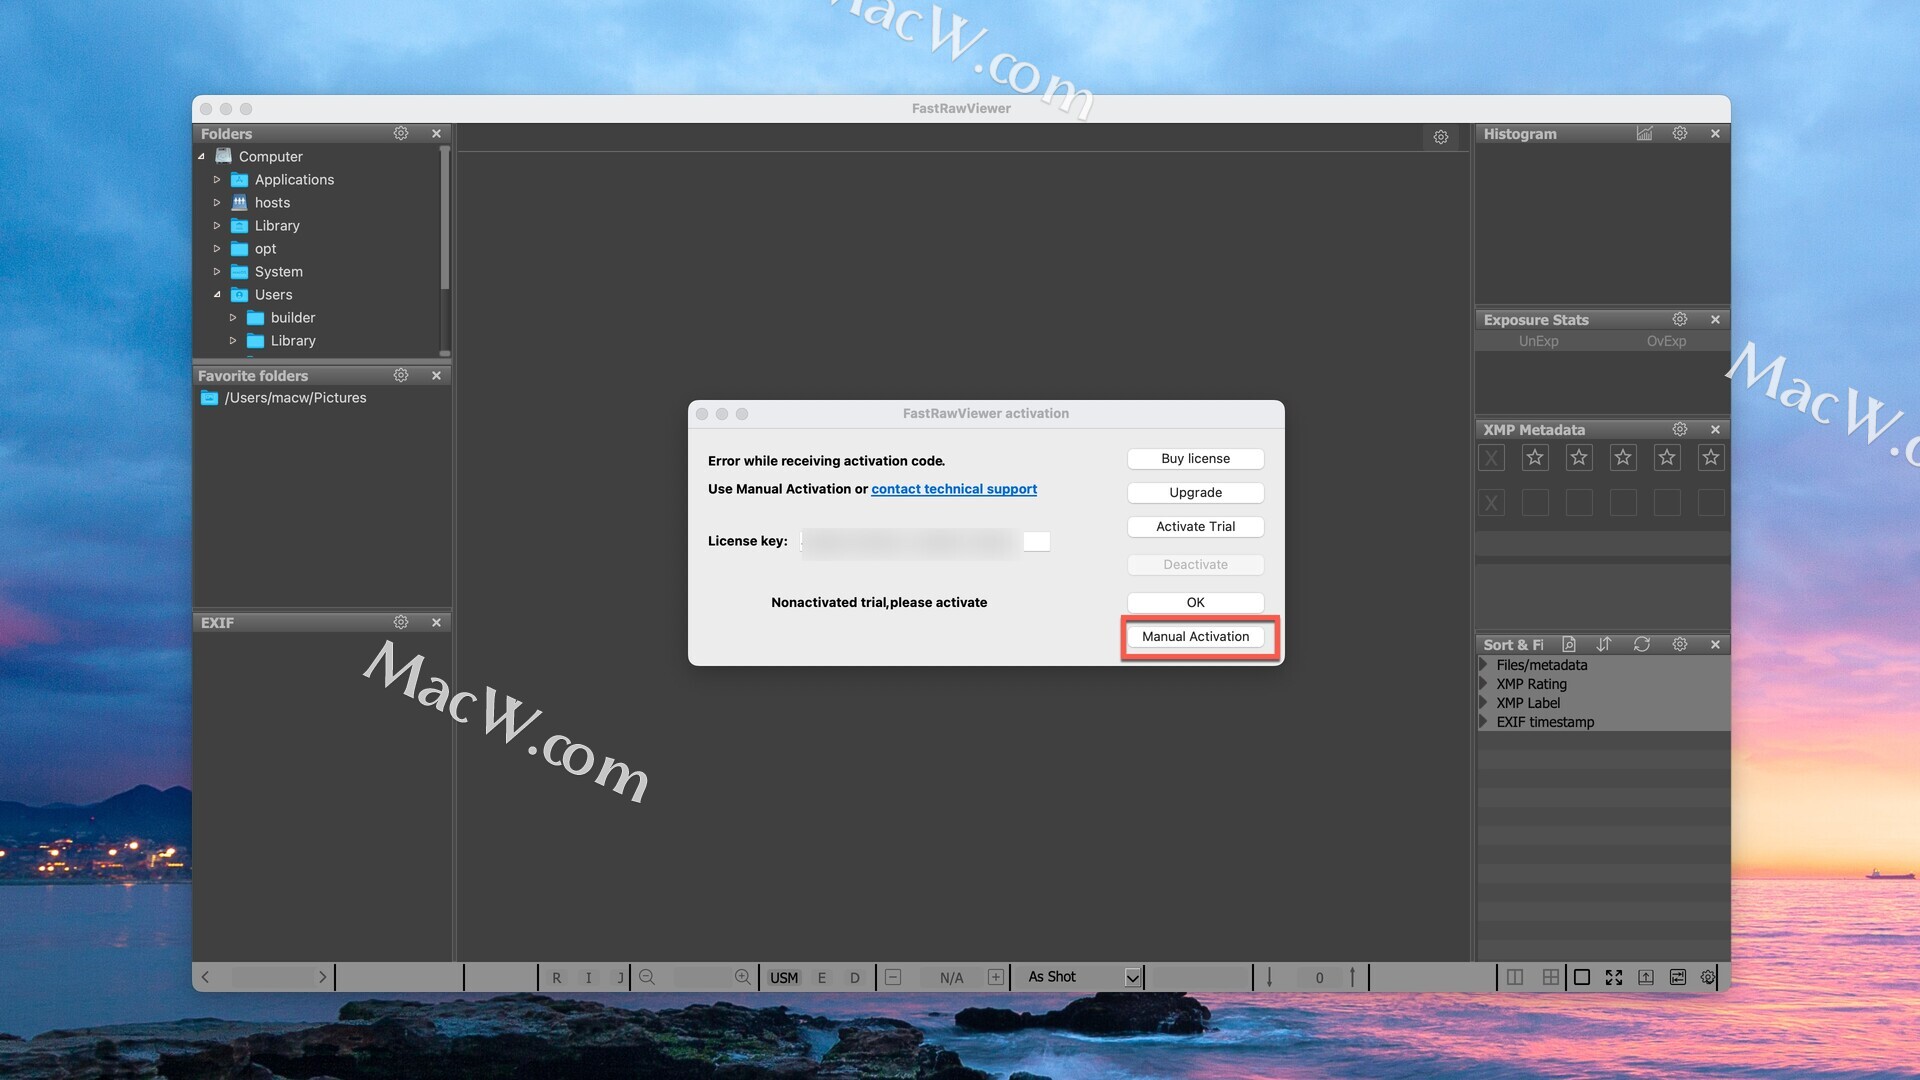This screenshot has height=1080, width=1920.
Task: Open the As Shot white balance dropdown
Action: pyautogui.click(x=1132, y=977)
